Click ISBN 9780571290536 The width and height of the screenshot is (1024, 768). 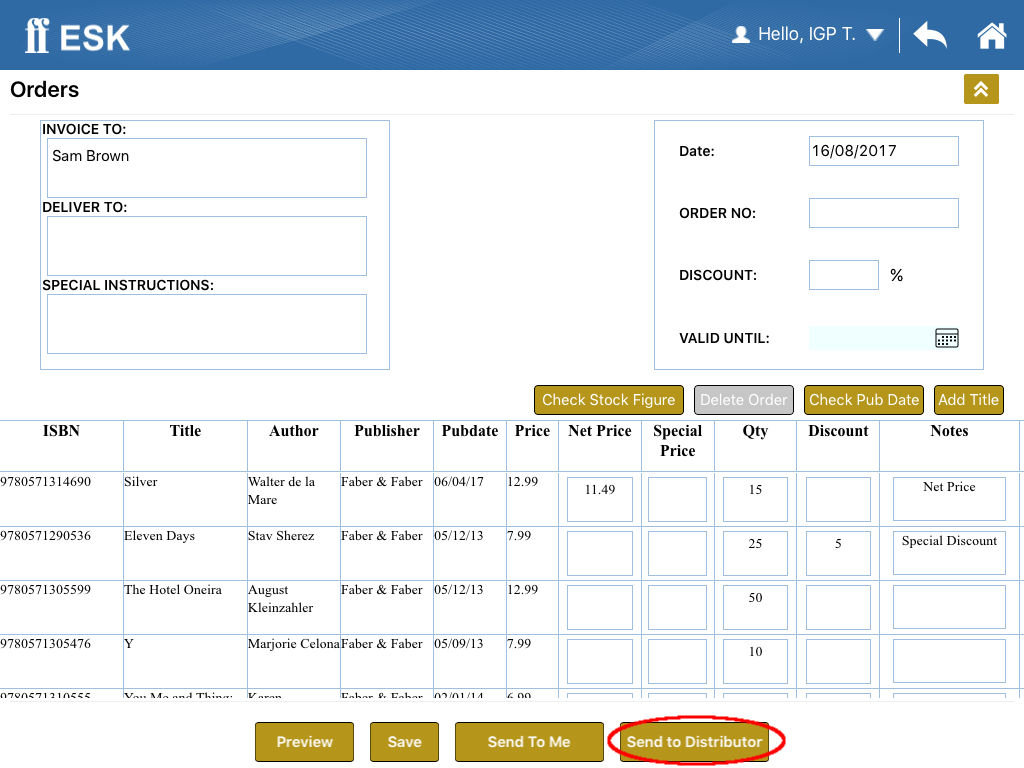[x=46, y=536]
